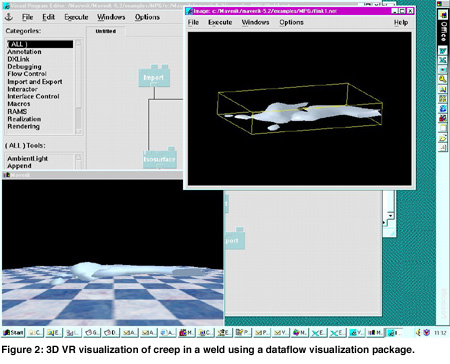This screenshot has height=364, width=450.
Task: Click the Office logo atop the shortcut bar
Action: coord(443,15)
